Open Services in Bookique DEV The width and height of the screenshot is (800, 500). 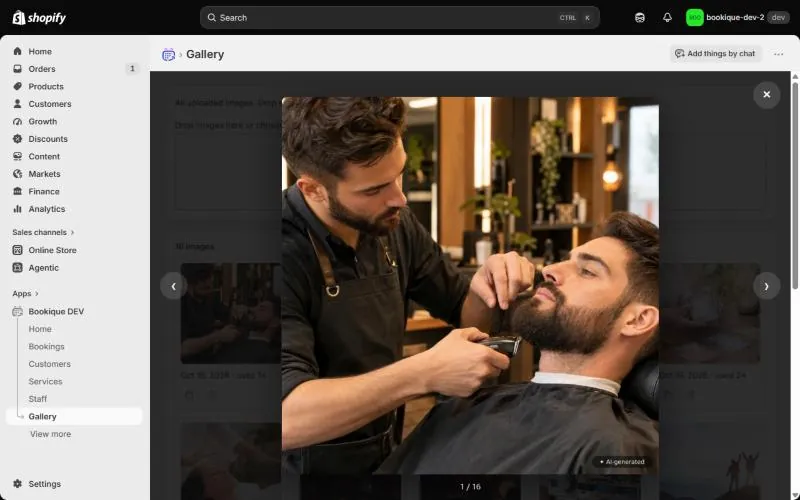[x=45, y=382]
